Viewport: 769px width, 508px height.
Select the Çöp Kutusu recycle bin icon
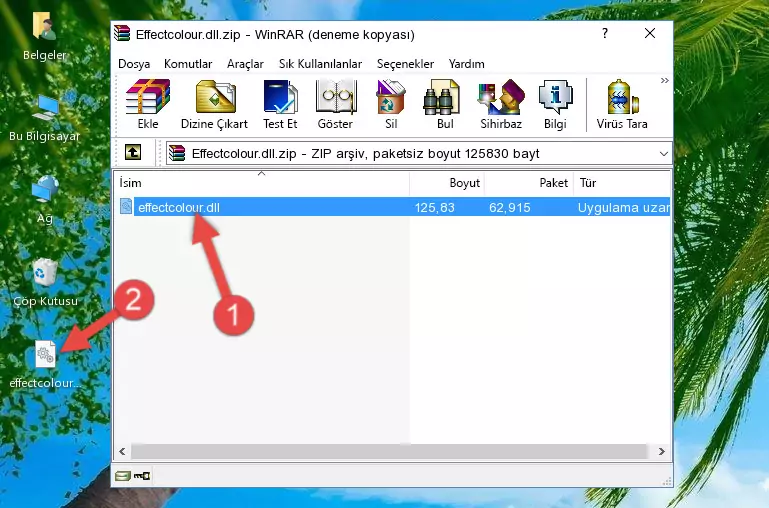(45, 282)
